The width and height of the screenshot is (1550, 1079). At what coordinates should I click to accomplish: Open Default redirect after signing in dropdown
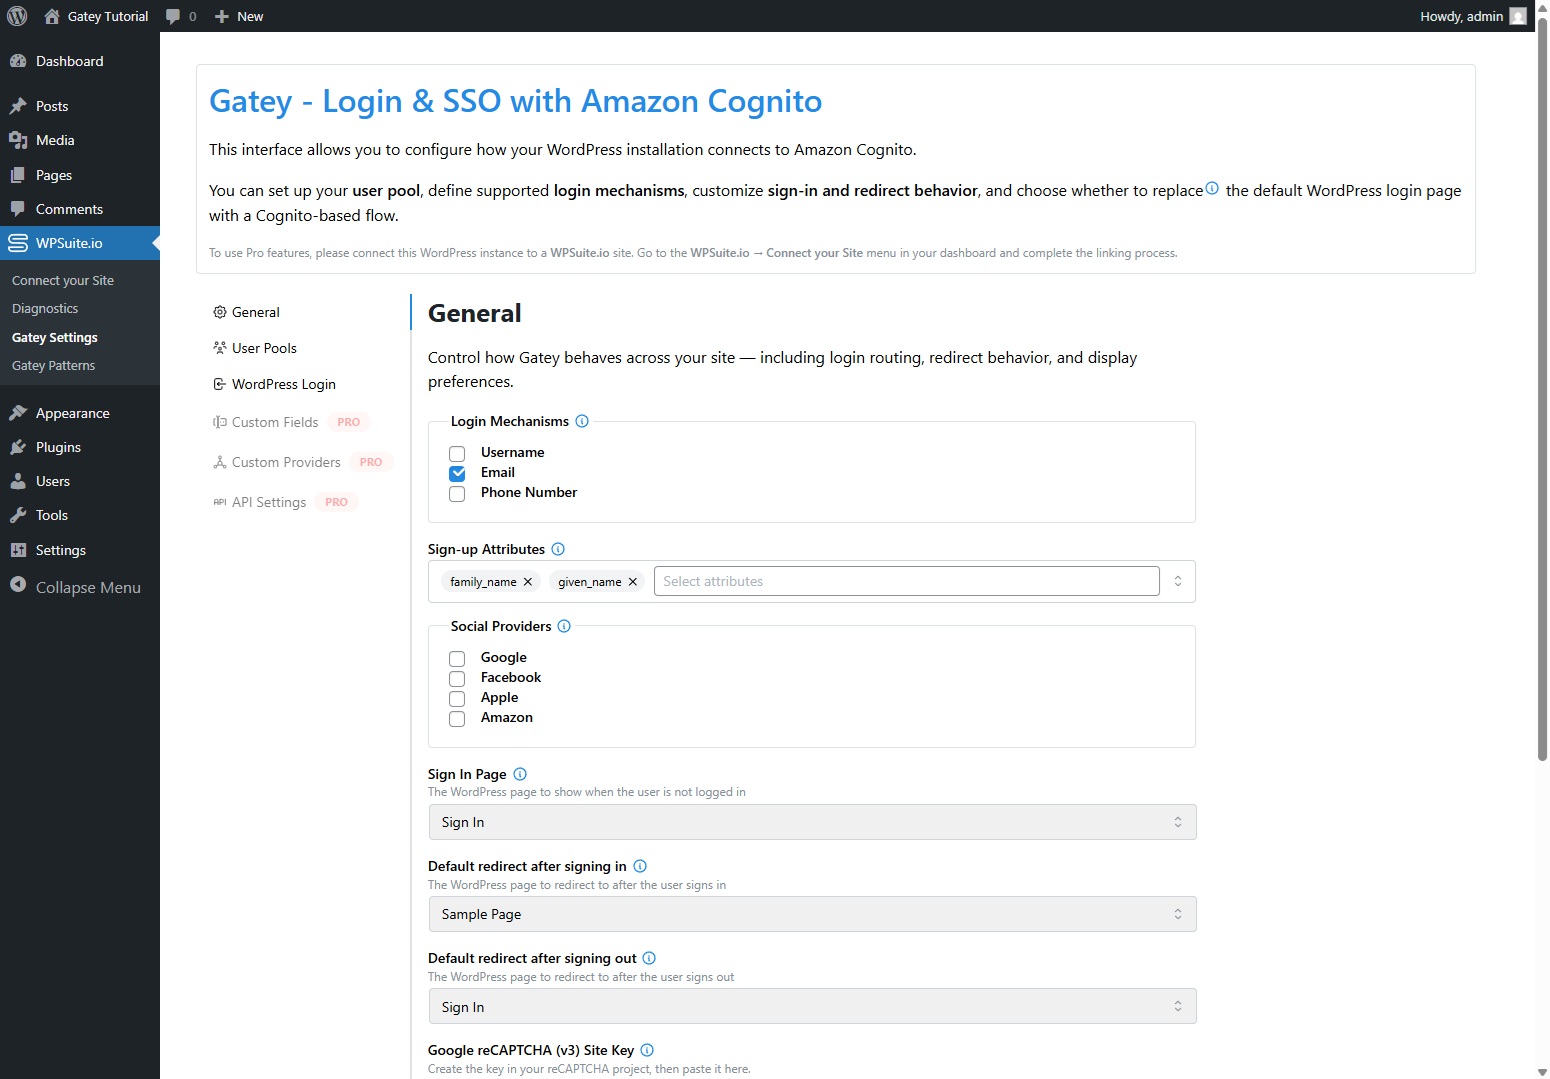811,914
